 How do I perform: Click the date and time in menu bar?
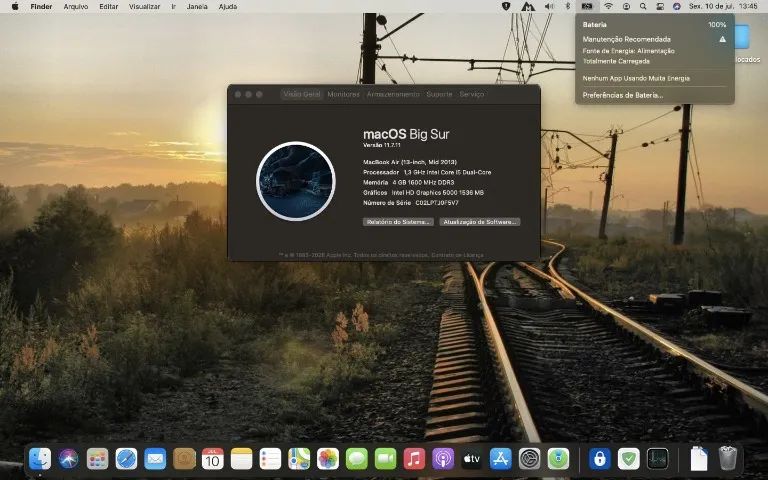tap(723, 6)
